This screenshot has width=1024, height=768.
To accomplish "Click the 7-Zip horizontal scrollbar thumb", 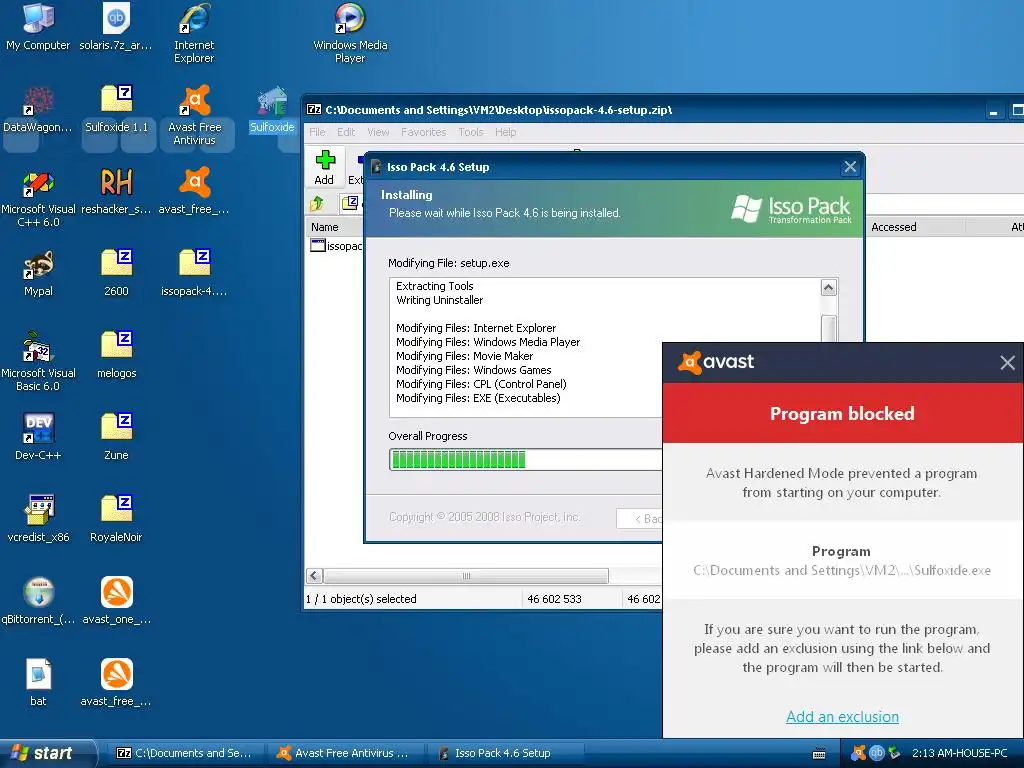I will (466, 576).
